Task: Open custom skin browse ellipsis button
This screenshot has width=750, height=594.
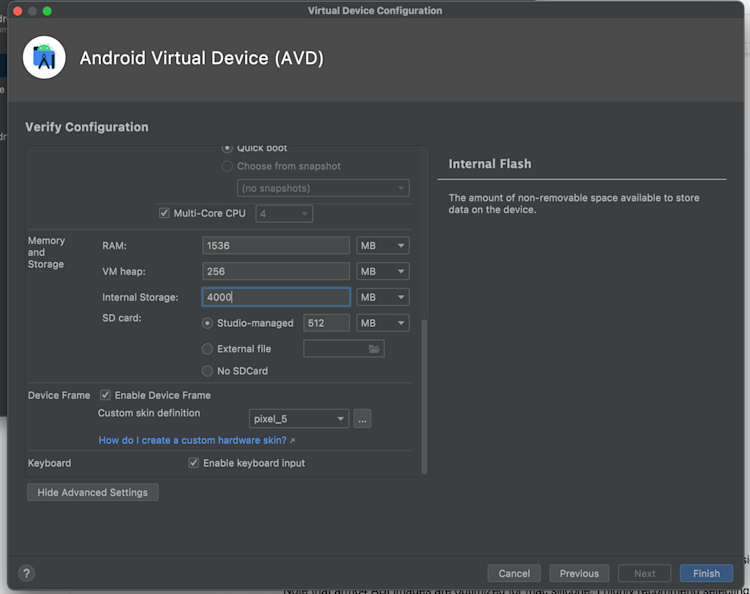Action: click(x=362, y=419)
